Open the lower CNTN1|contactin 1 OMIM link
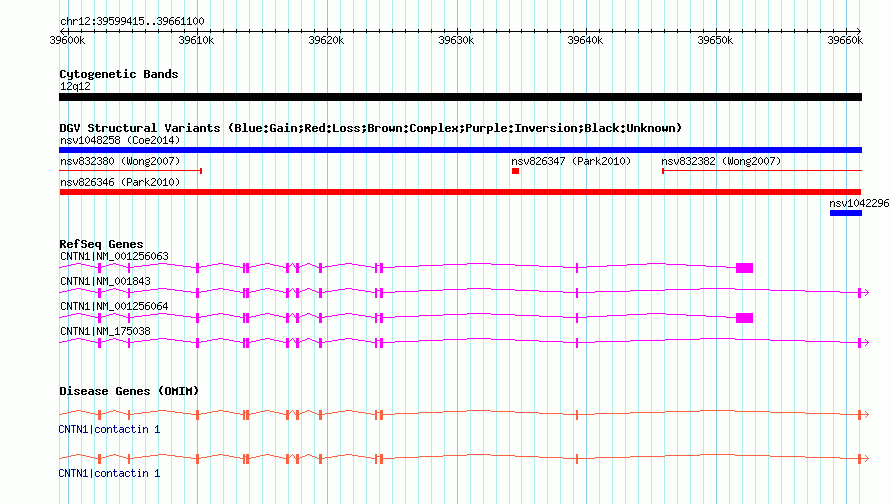This screenshot has height=504, width=890. 109,473
